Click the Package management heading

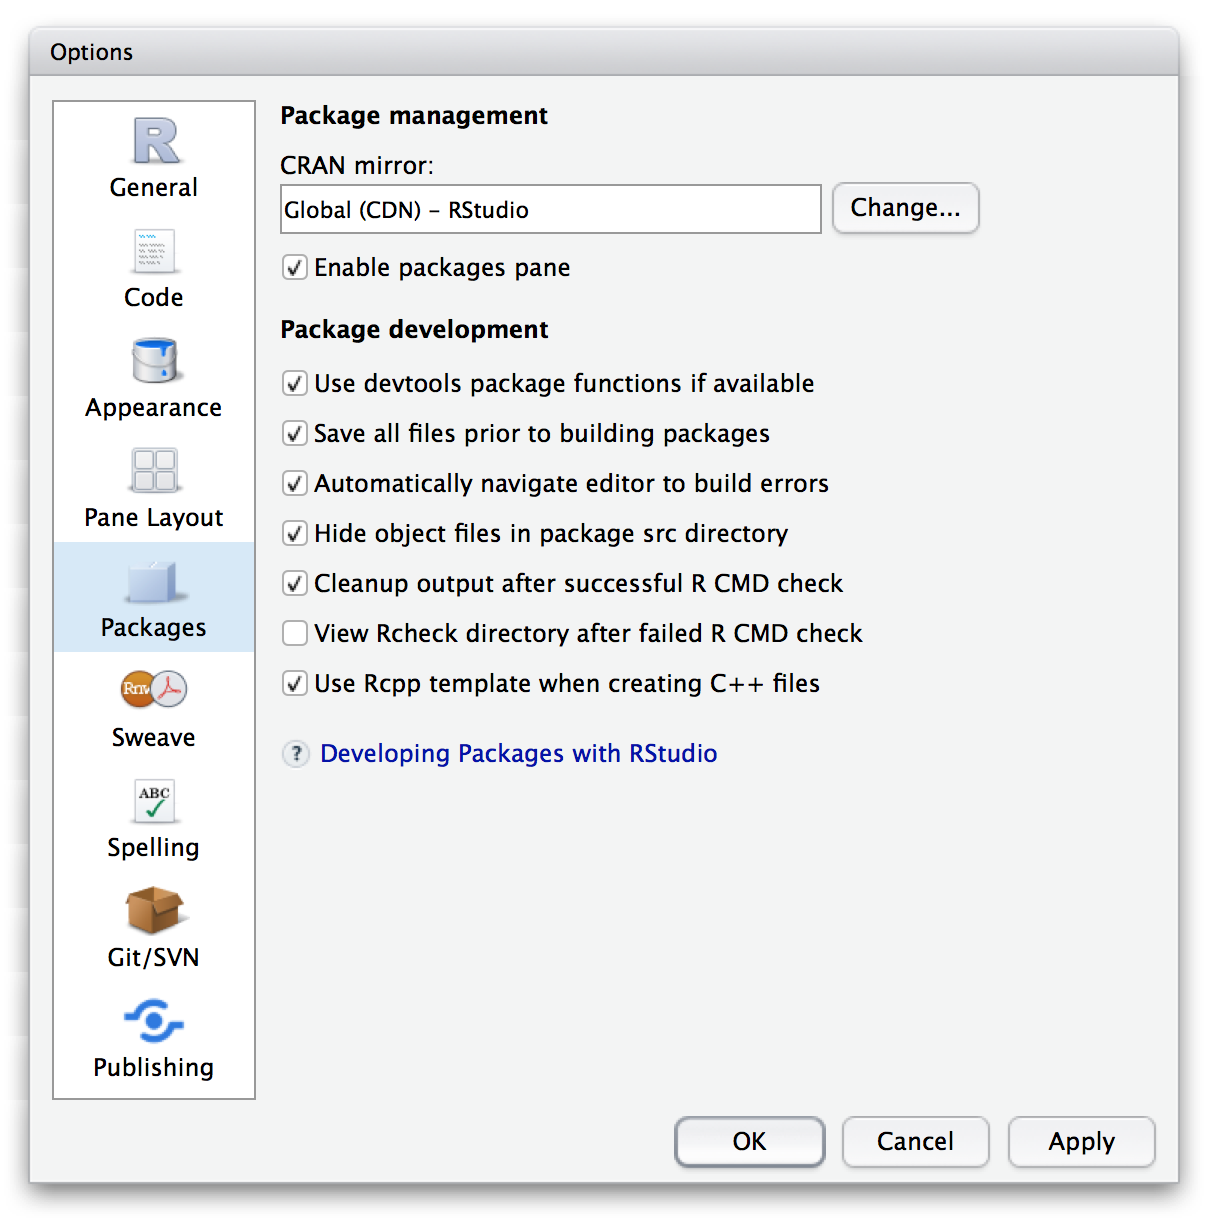pyautogui.click(x=414, y=116)
